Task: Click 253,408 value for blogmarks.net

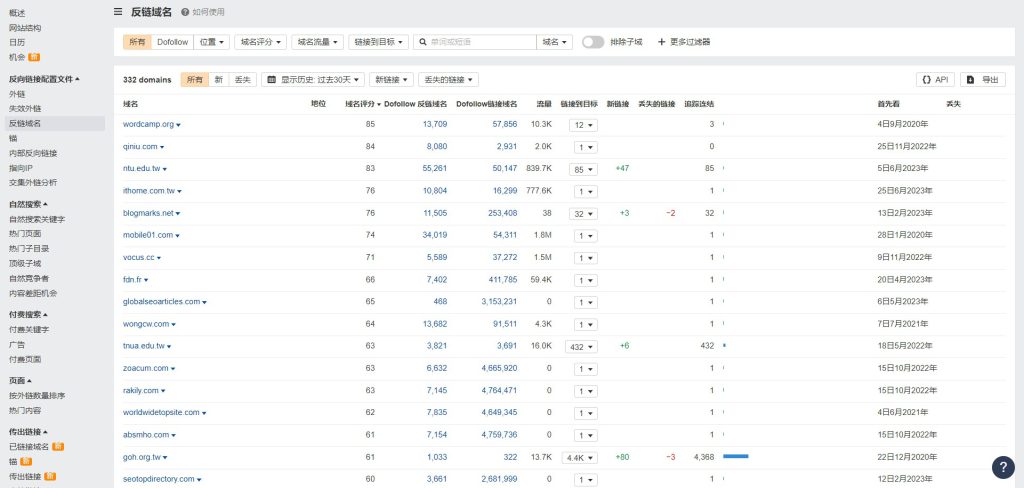Action: tap(502, 213)
